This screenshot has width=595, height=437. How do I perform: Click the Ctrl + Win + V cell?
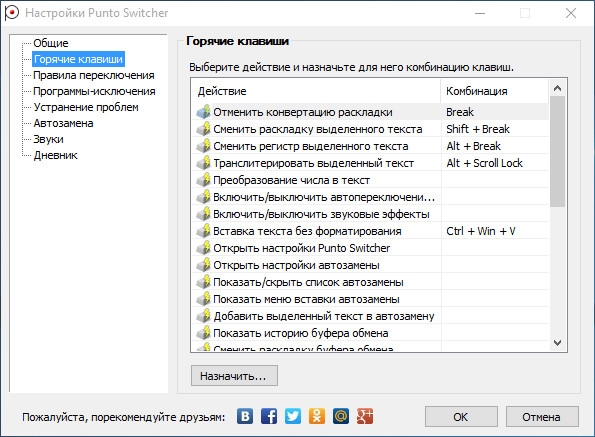[495, 231]
